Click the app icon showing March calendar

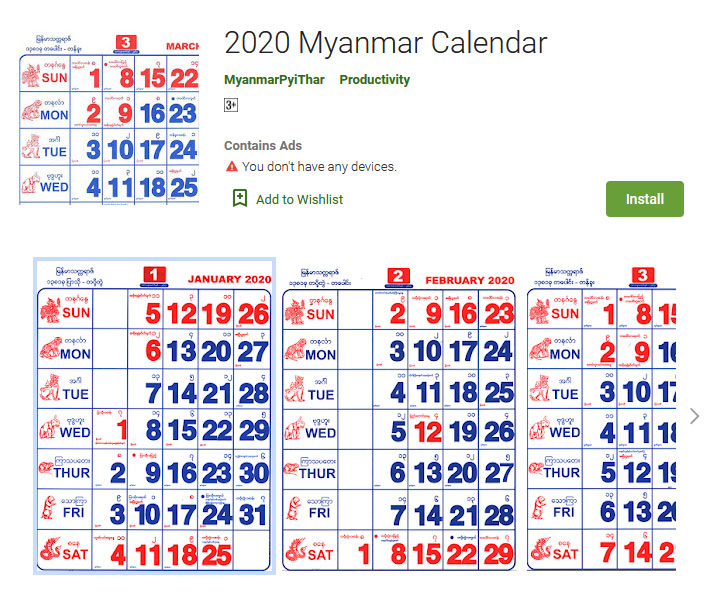click(109, 119)
